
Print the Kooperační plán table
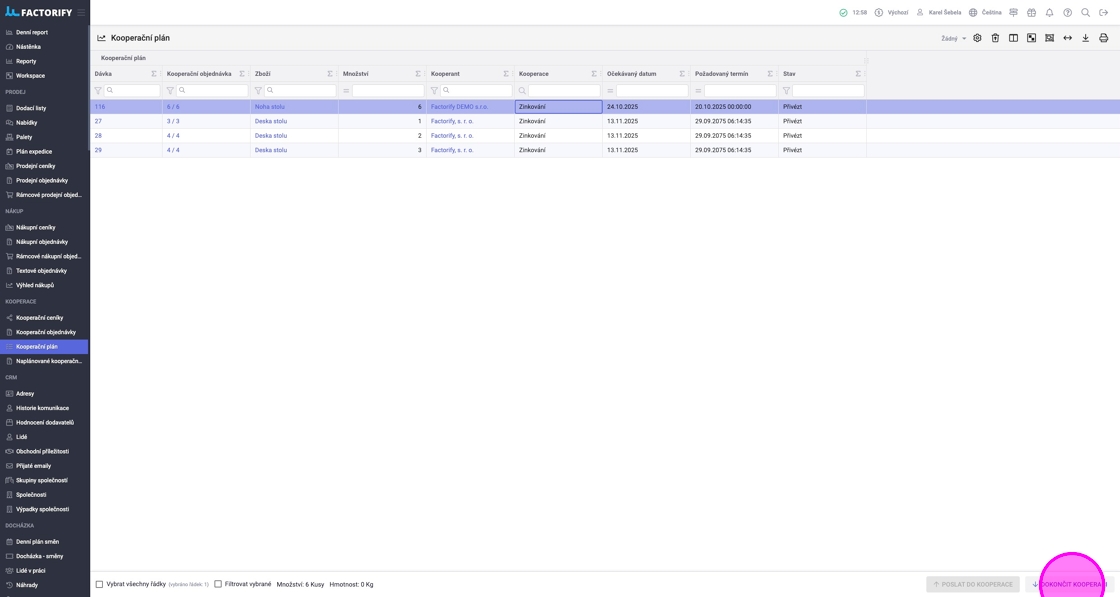click(1104, 38)
